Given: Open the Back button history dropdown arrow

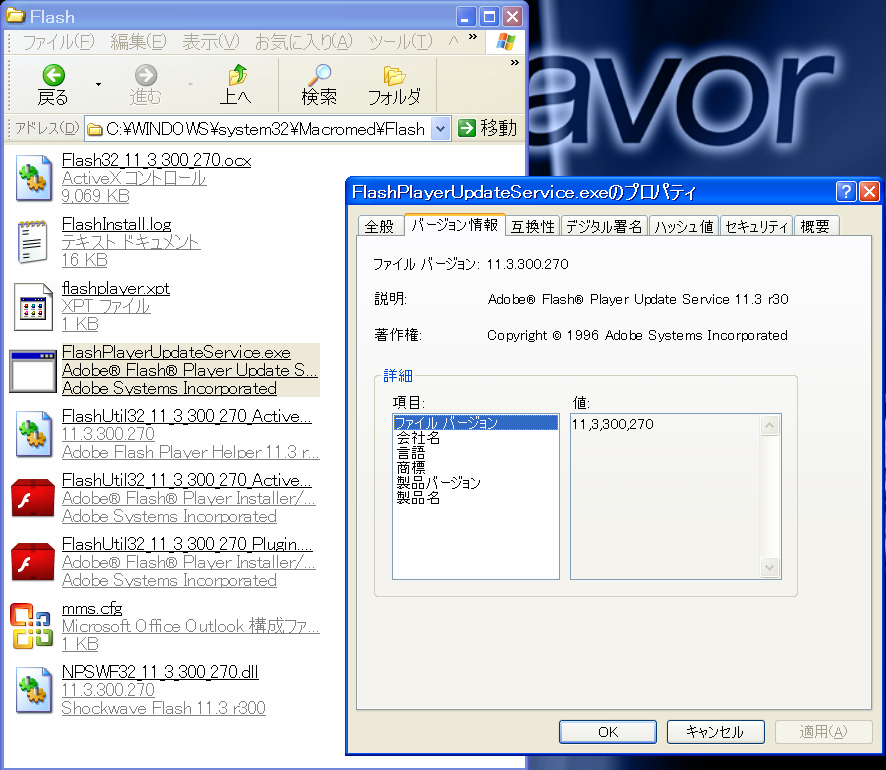Looking at the screenshot, I should [98, 84].
